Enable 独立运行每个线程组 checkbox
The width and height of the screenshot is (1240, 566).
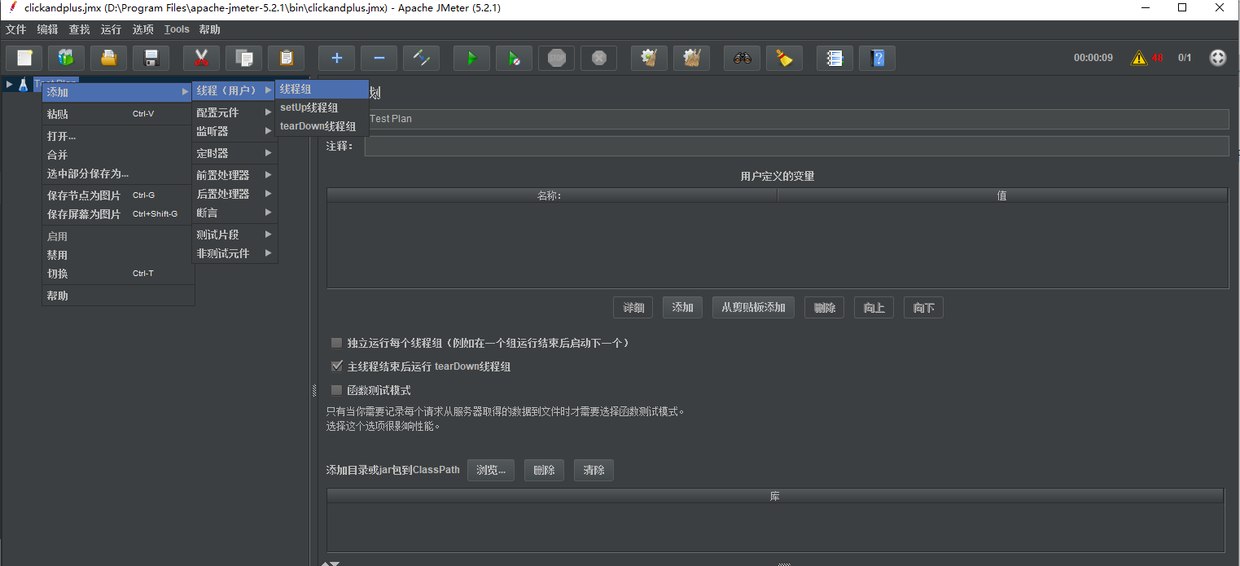coord(337,343)
